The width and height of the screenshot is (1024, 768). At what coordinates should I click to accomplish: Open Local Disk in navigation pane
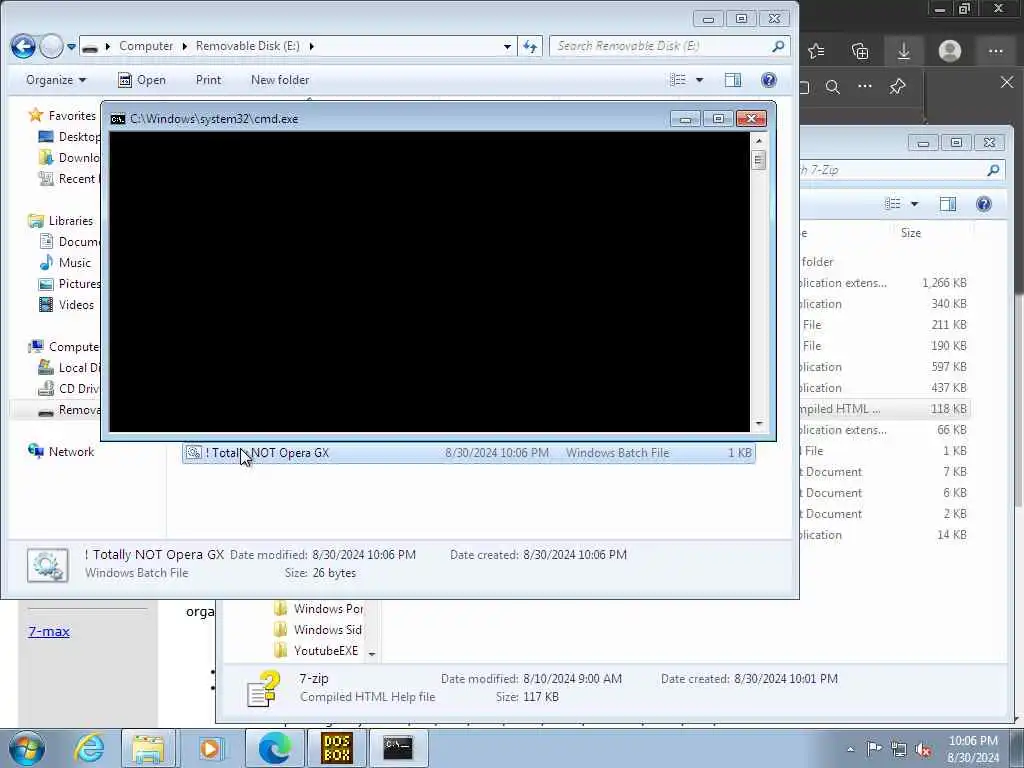(69, 368)
